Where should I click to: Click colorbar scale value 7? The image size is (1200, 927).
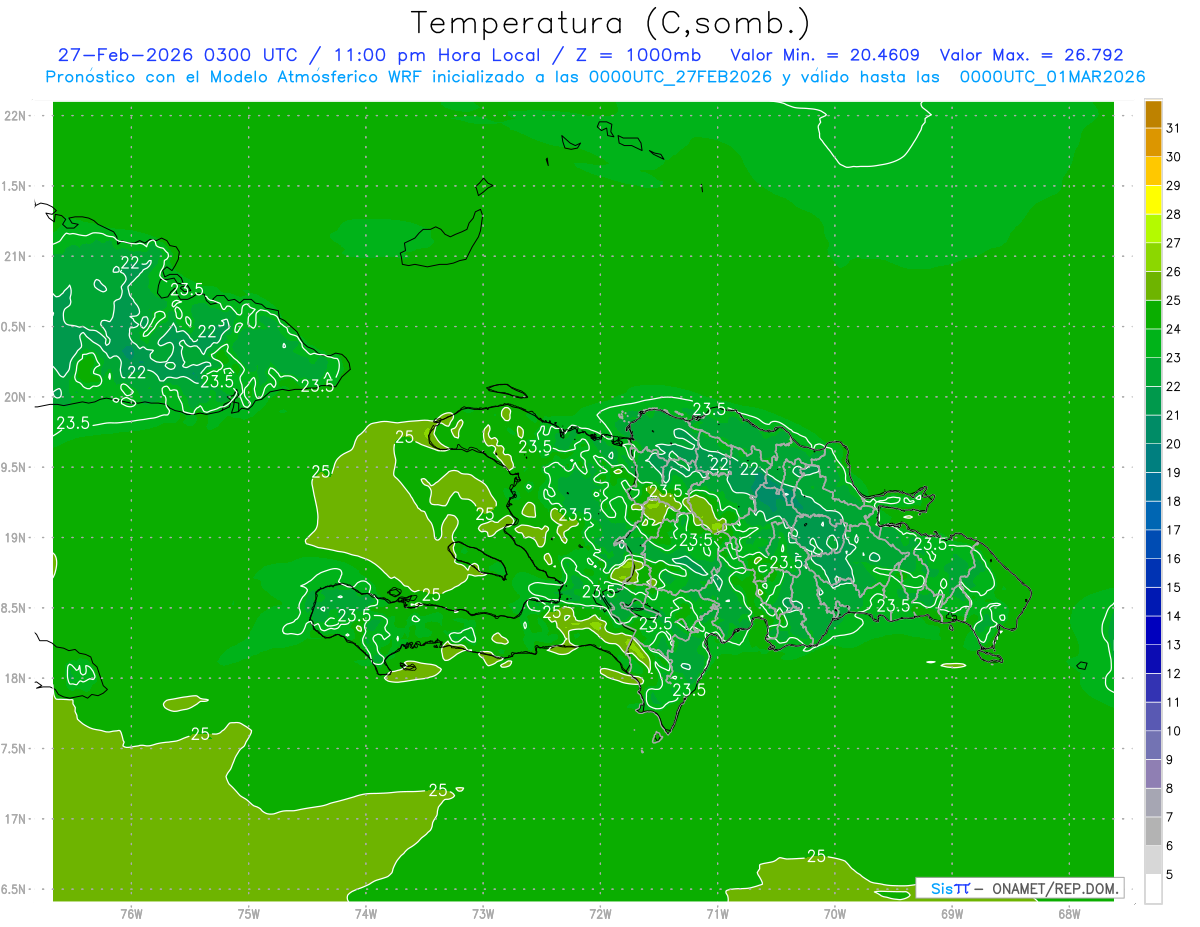tap(1170, 817)
